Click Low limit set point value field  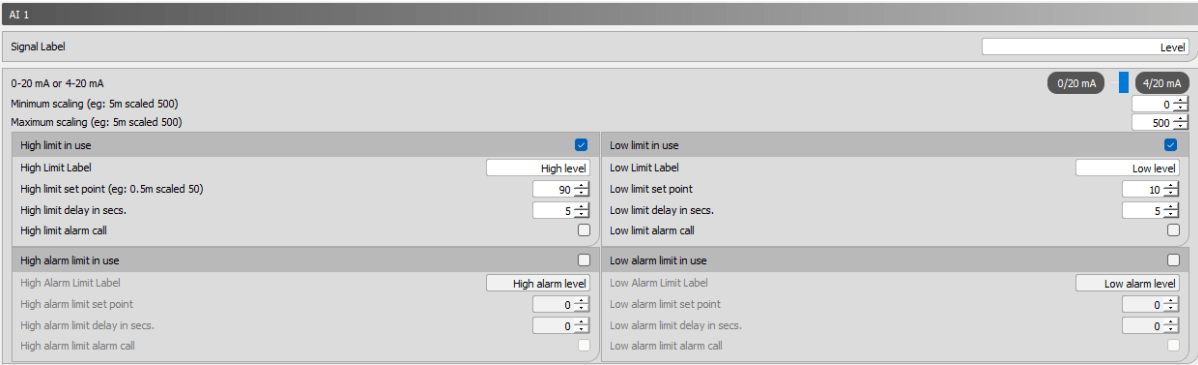(x=1142, y=189)
